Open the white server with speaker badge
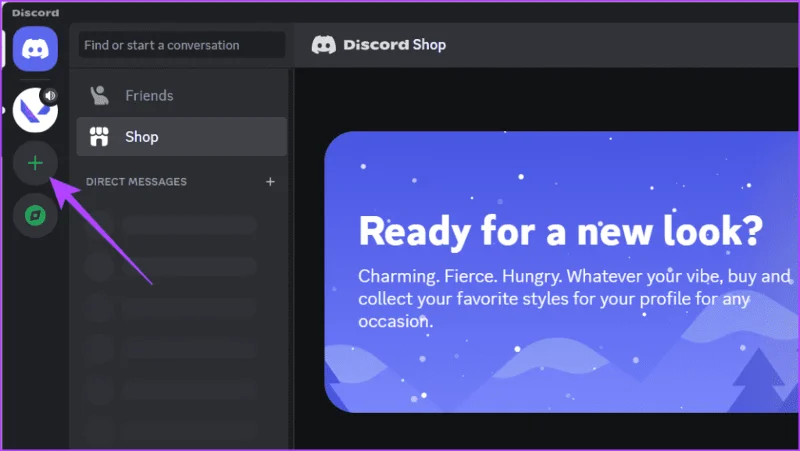The image size is (800, 451). [x=35, y=110]
